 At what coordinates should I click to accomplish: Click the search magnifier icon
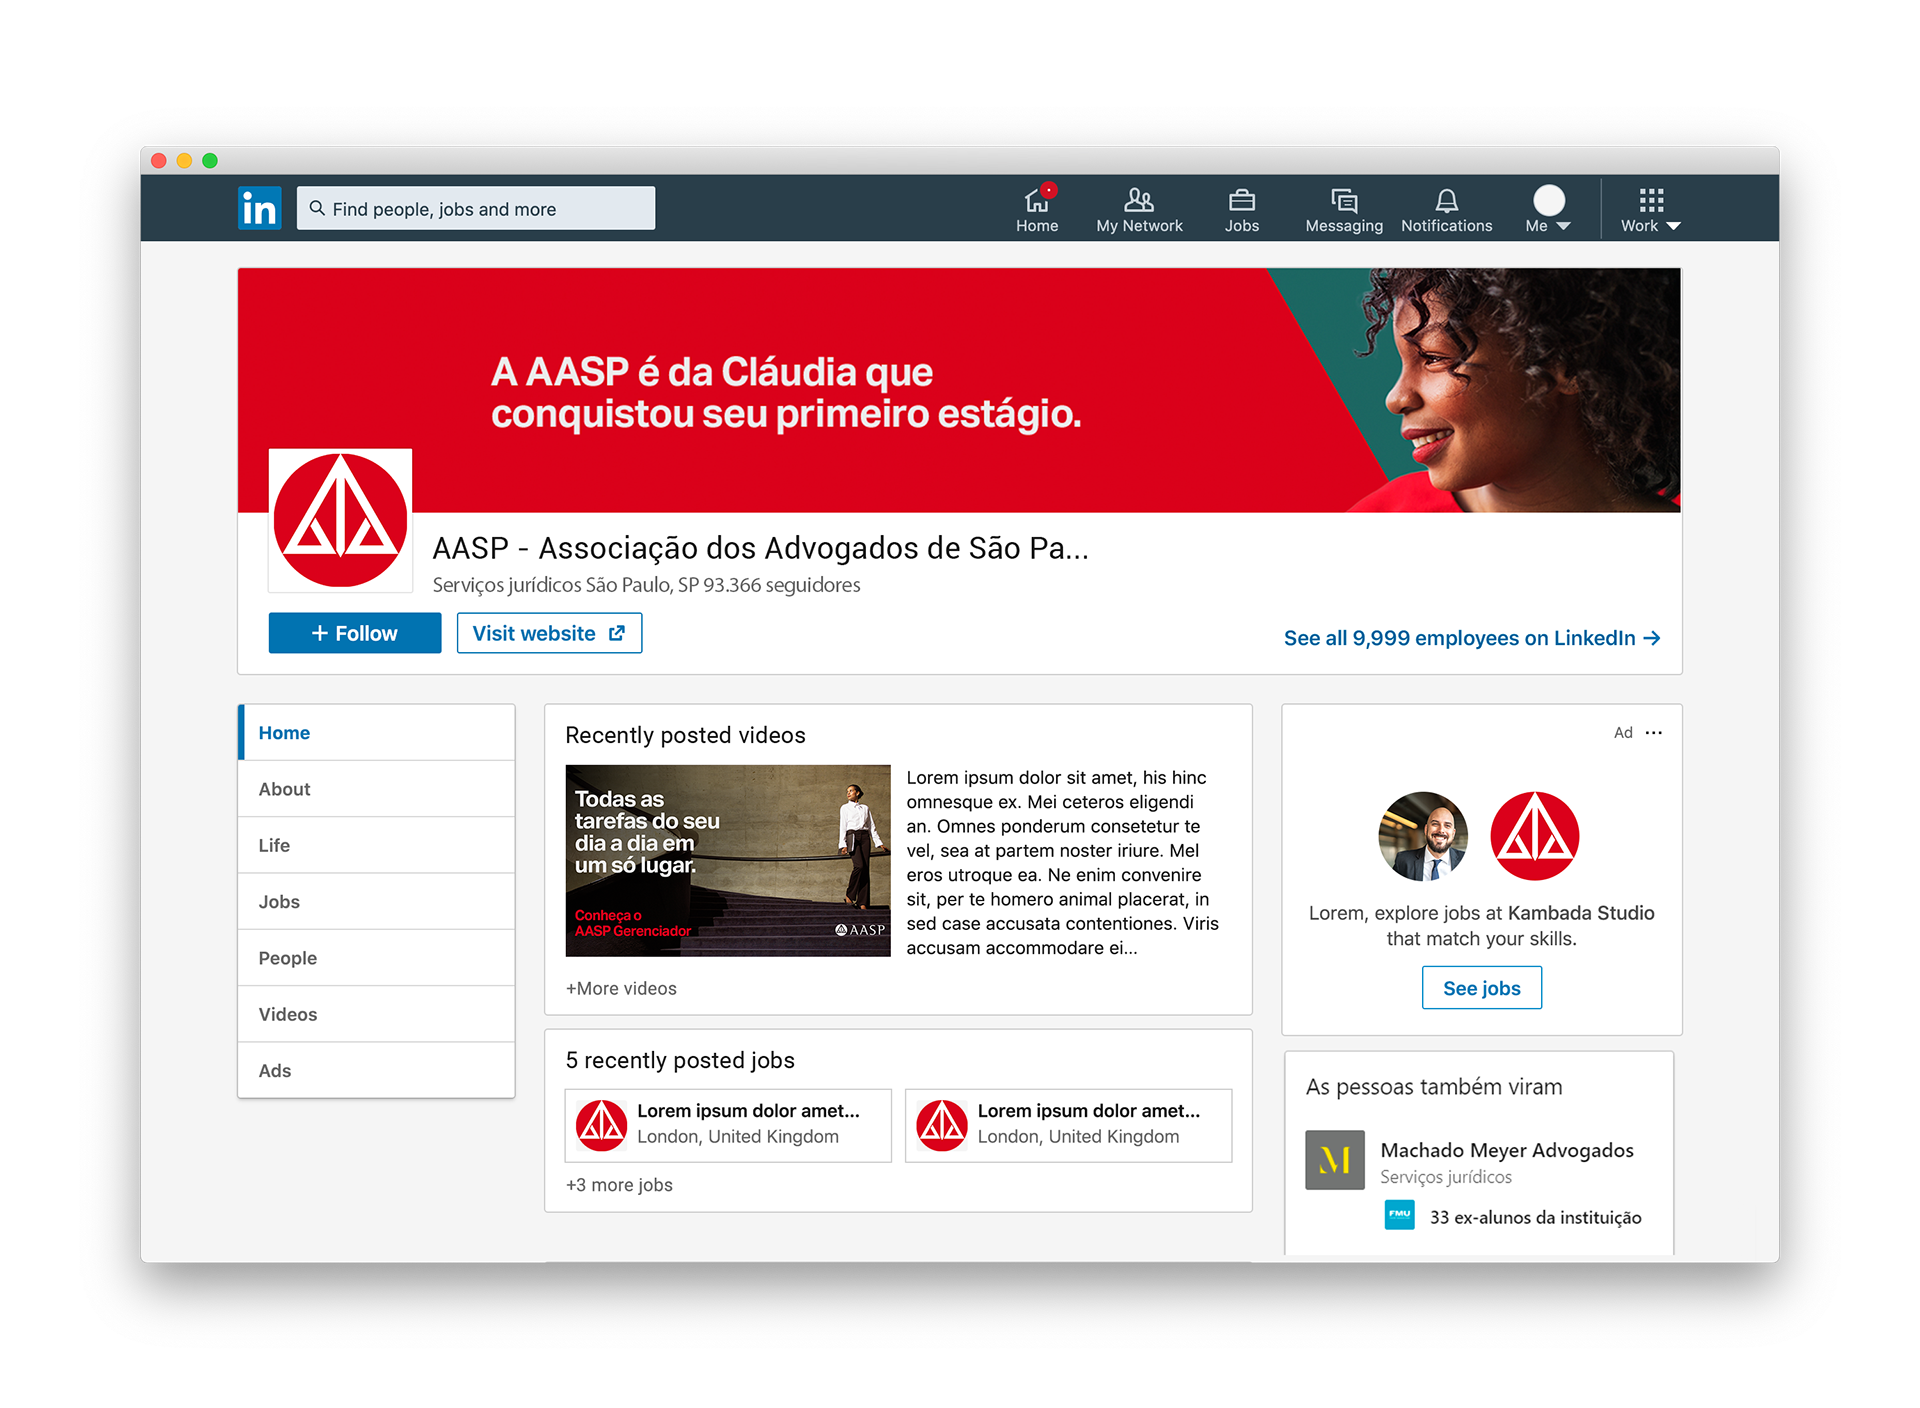pyautogui.click(x=317, y=208)
